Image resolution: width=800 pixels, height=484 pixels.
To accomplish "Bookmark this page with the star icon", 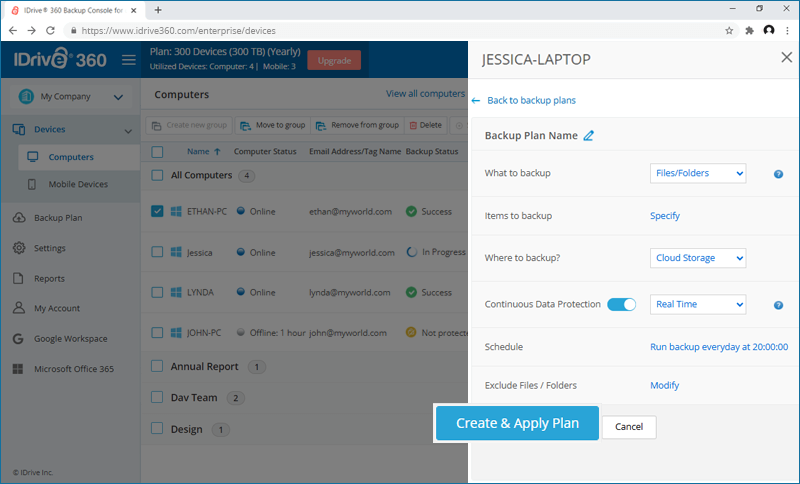I will pyautogui.click(x=729, y=31).
